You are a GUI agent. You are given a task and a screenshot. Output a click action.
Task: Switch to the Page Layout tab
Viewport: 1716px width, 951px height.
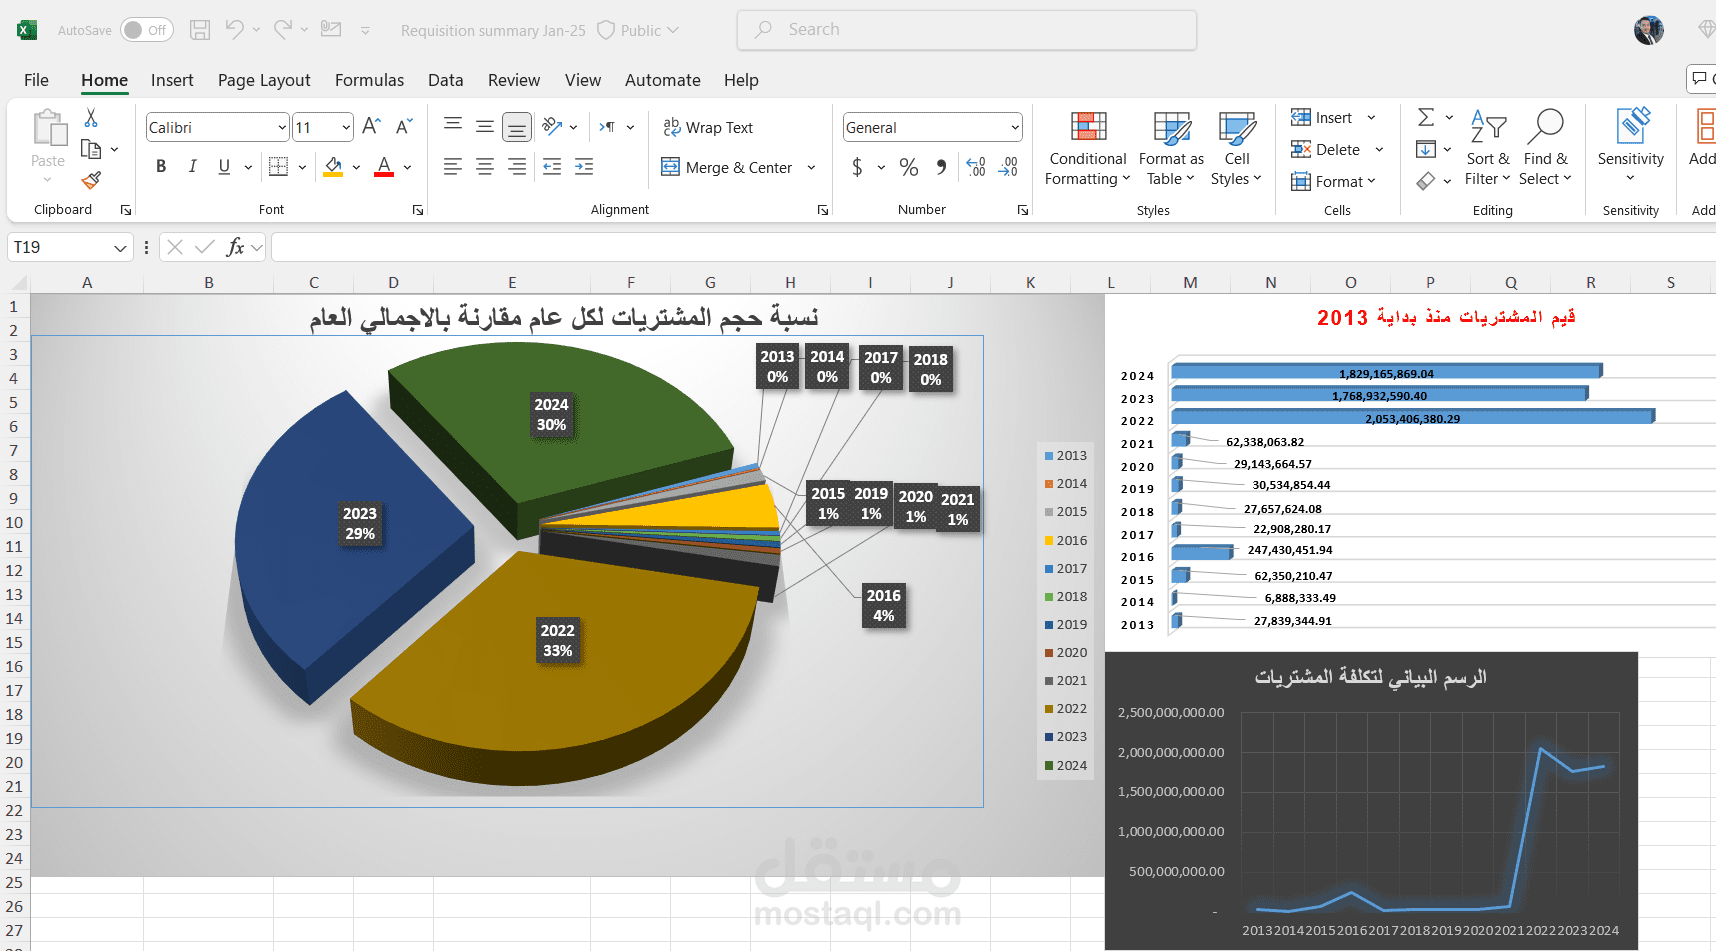[x=264, y=80]
